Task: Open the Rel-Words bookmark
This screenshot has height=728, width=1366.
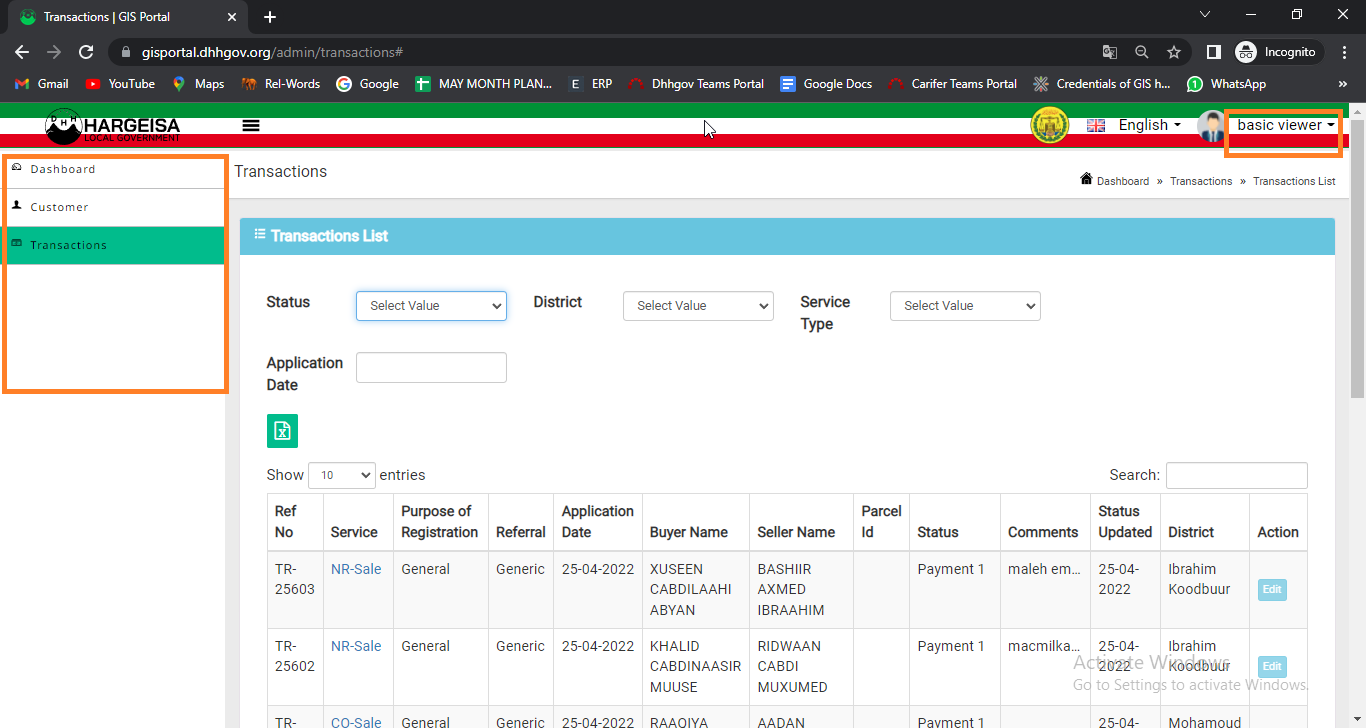Action: click(280, 84)
